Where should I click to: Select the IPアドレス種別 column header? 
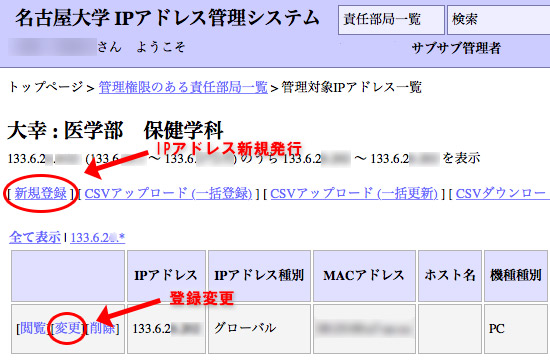[x=259, y=276]
